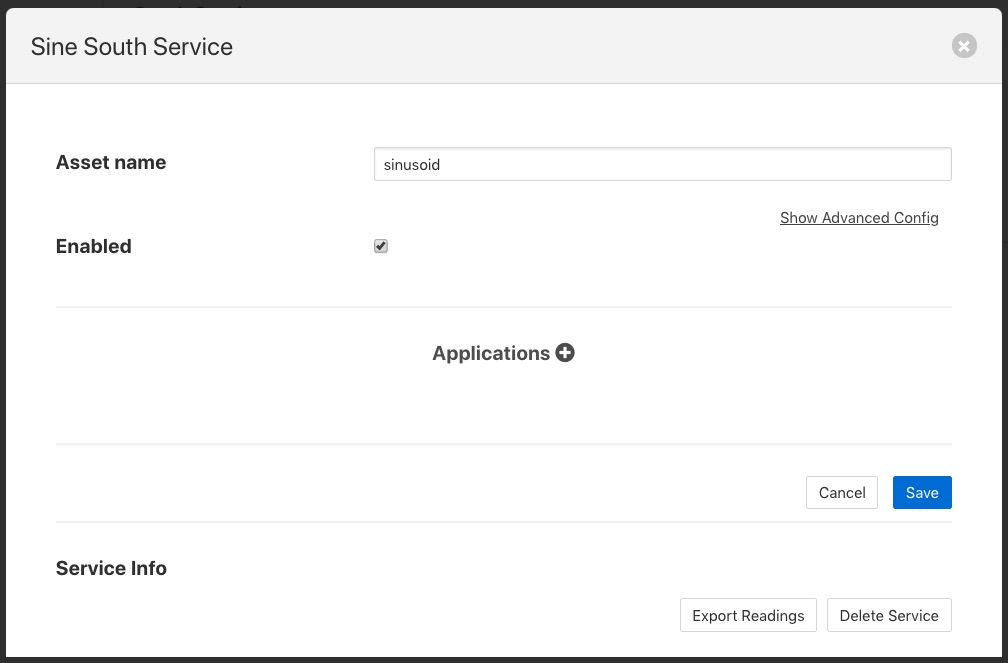
Task: Save the service configuration
Action: click(921, 492)
